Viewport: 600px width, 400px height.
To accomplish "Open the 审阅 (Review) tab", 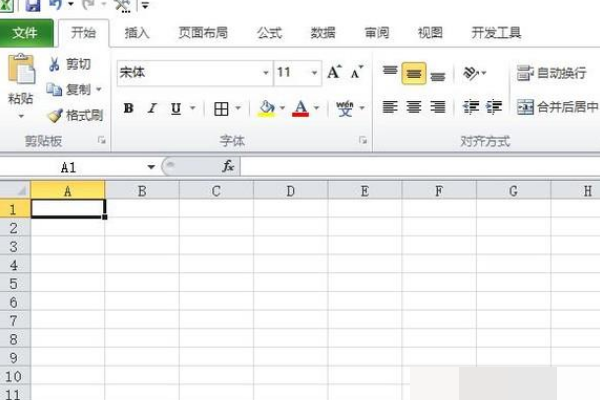I will point(377,33).
